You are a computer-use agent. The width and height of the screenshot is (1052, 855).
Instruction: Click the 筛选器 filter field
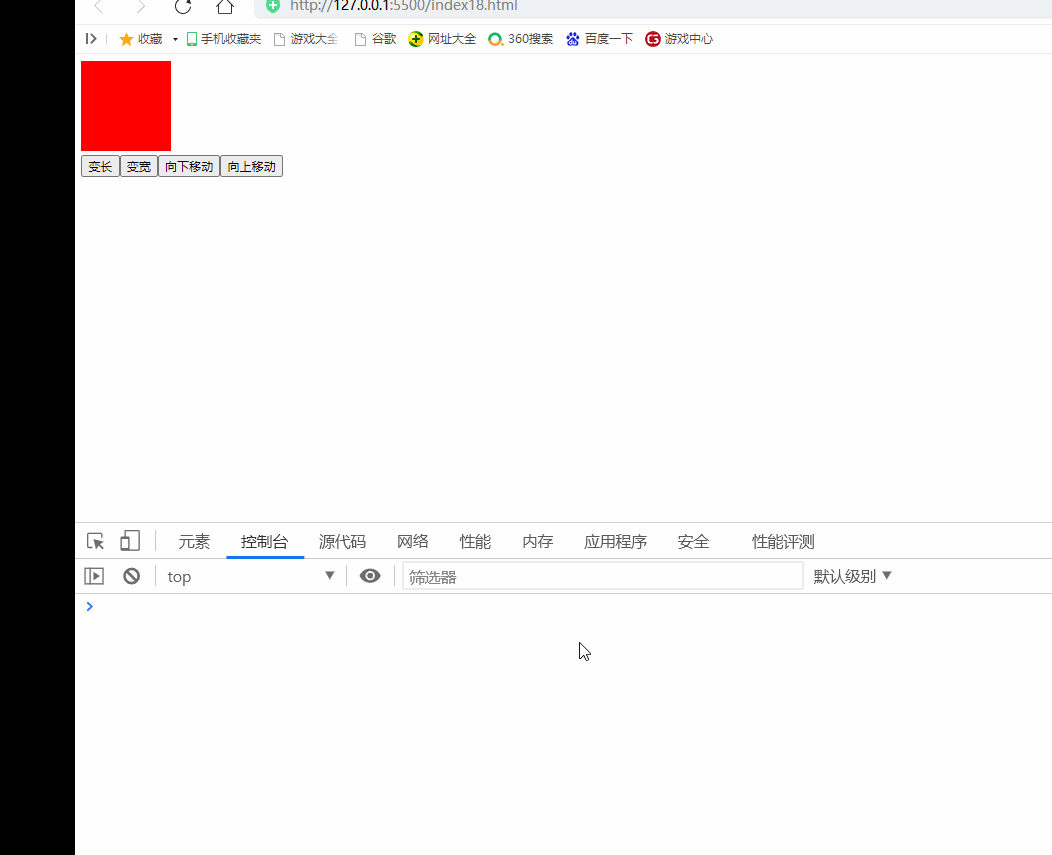602,576
